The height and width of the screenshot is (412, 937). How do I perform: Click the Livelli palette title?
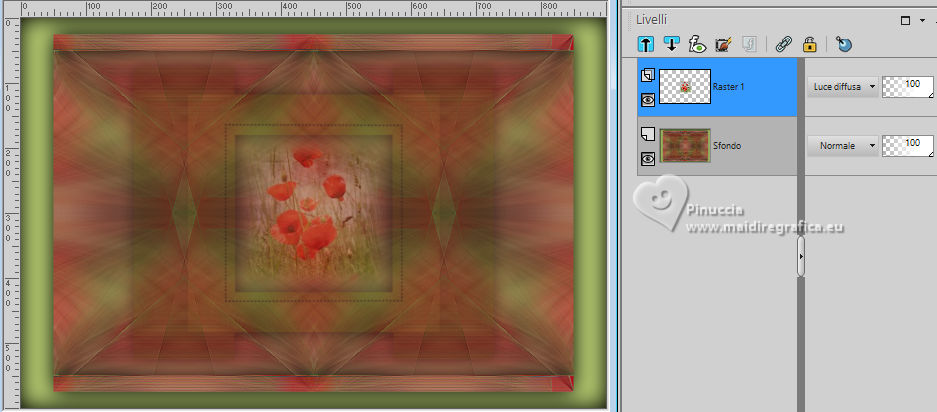651,20
